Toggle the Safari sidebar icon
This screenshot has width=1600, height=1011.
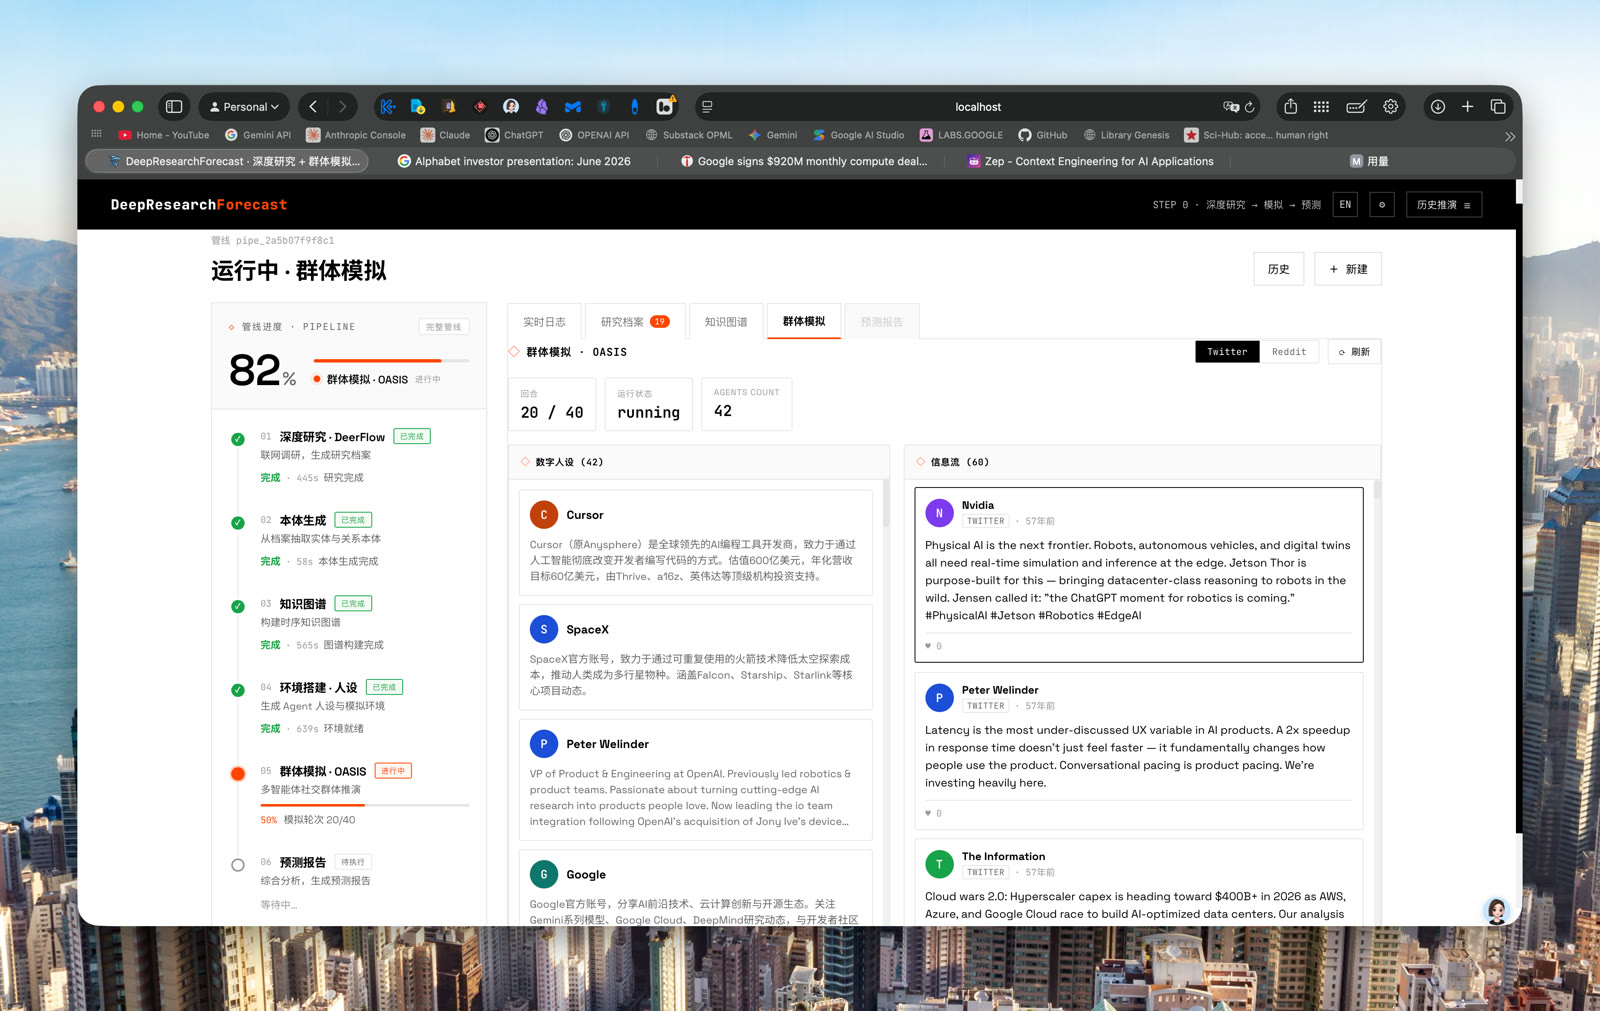pyautogui.click(x=174, y=107)
